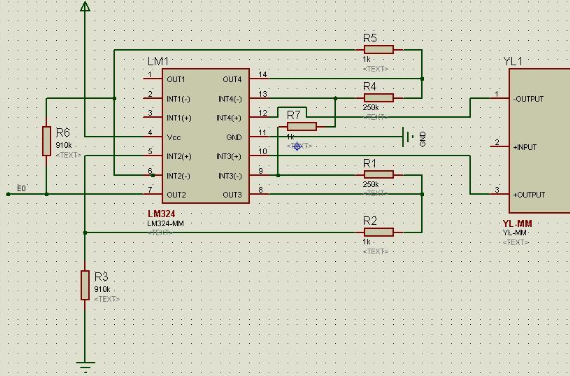
Task: Select the R5 resistor symbol
Action: [x=378, y=49]
